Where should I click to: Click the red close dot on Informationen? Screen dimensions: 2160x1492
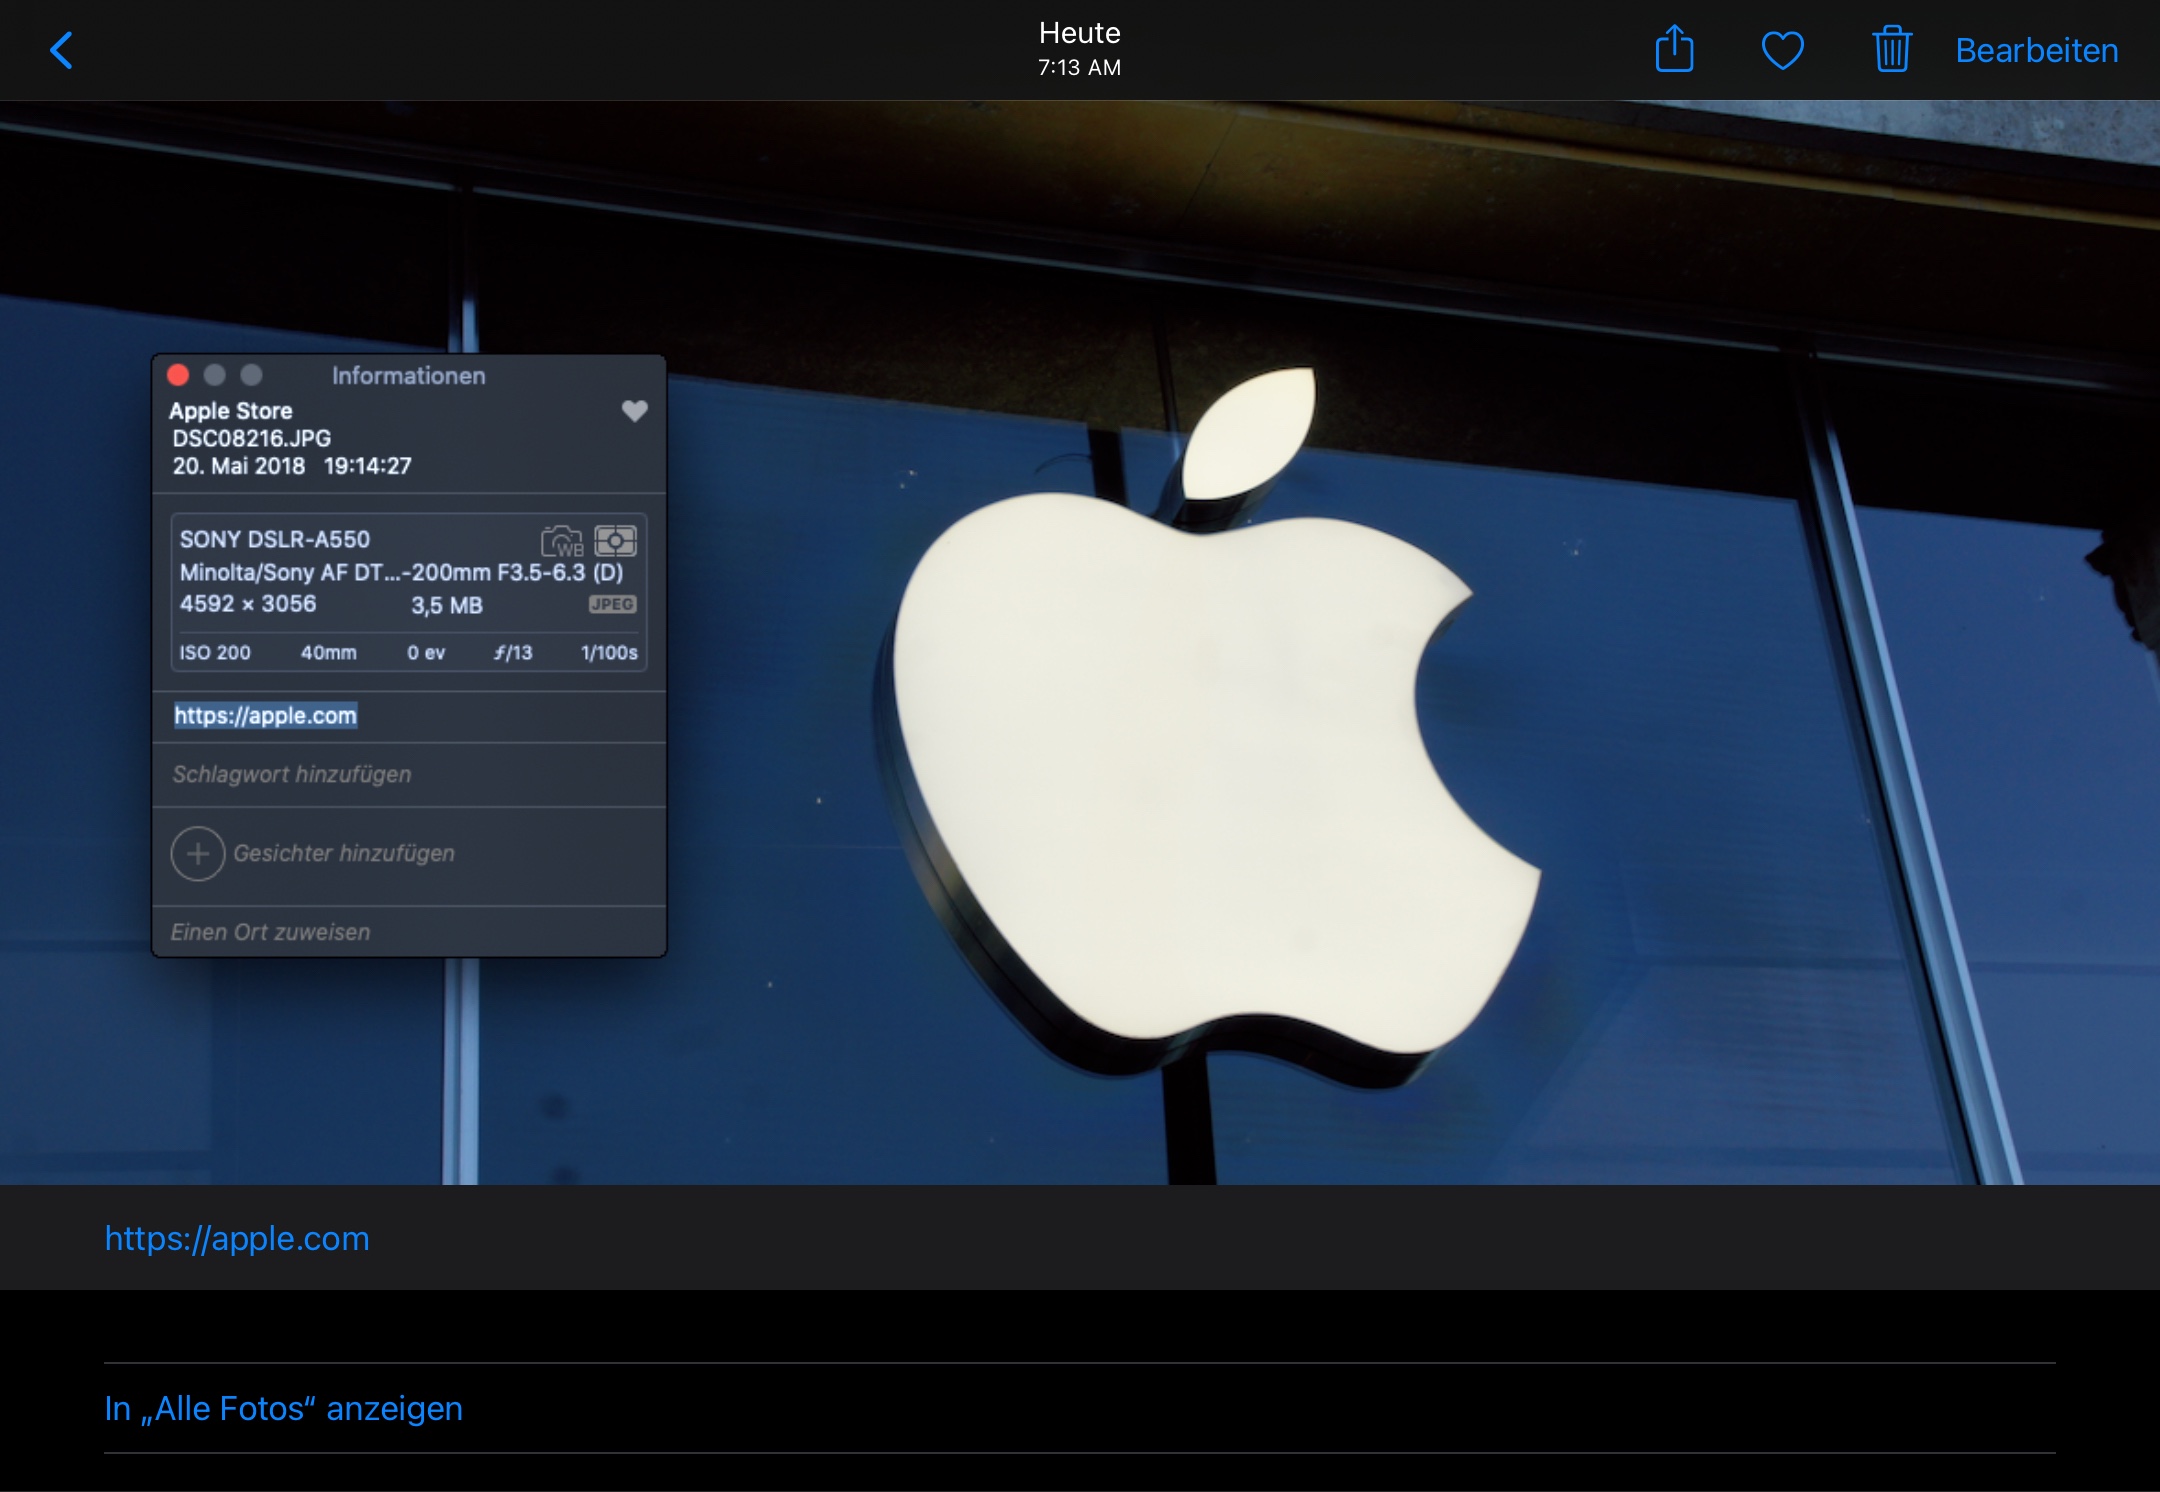coord(178,375)
